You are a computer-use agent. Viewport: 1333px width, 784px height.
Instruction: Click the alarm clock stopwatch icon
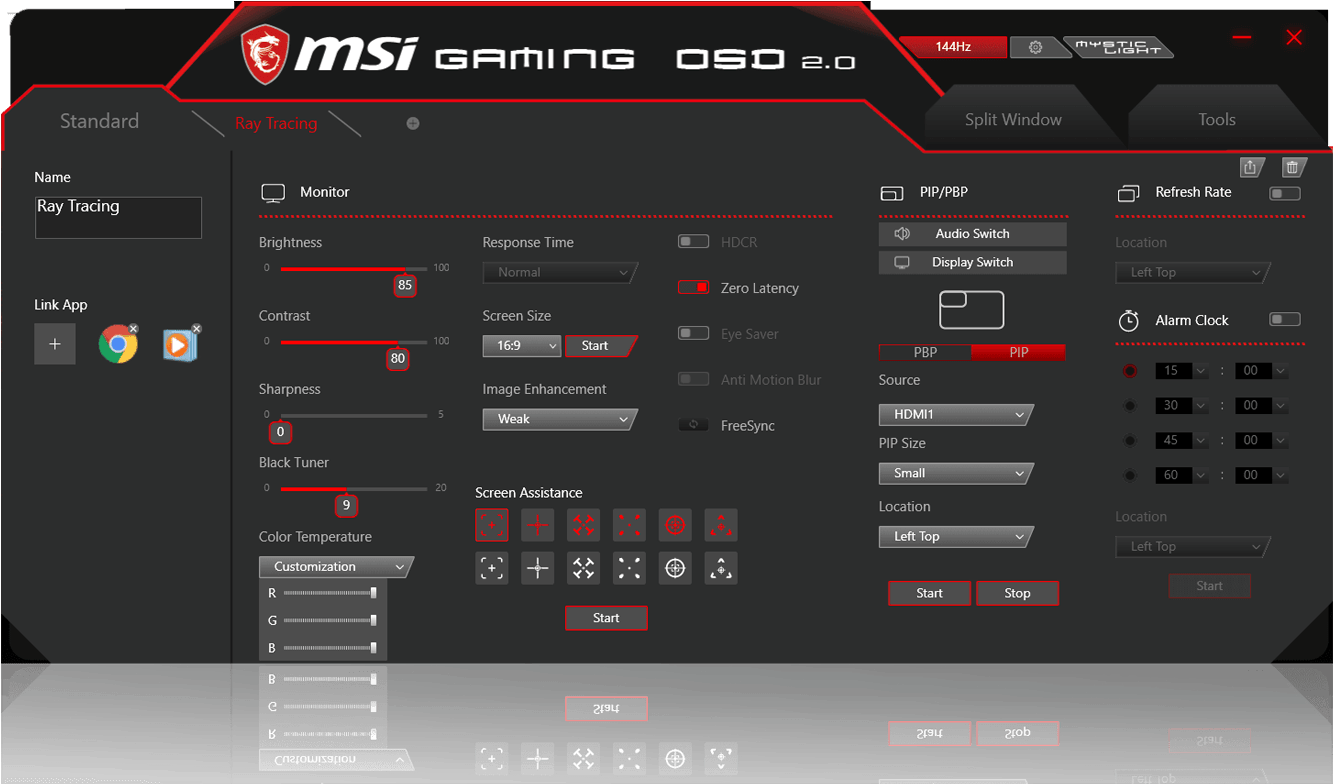click(x=1129, y=320)
